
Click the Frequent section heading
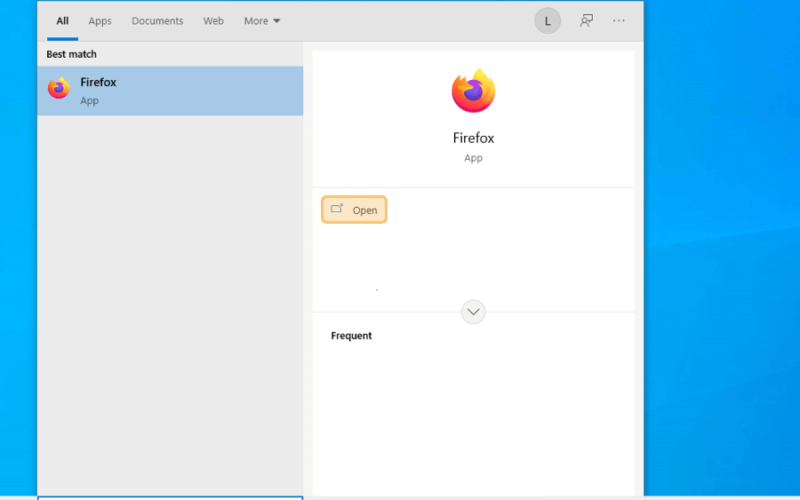coord(351,336)
